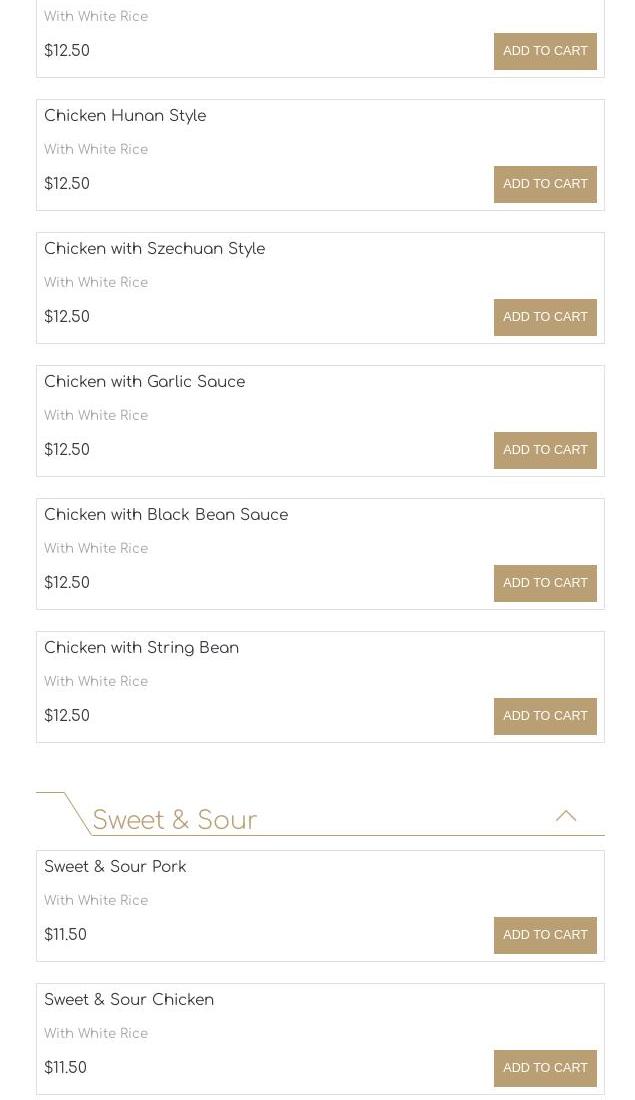The width and height of the screenshot is (635, 1100).
Task: Open Sweet & Sour Pork item title
Action: tap(115, 867)
